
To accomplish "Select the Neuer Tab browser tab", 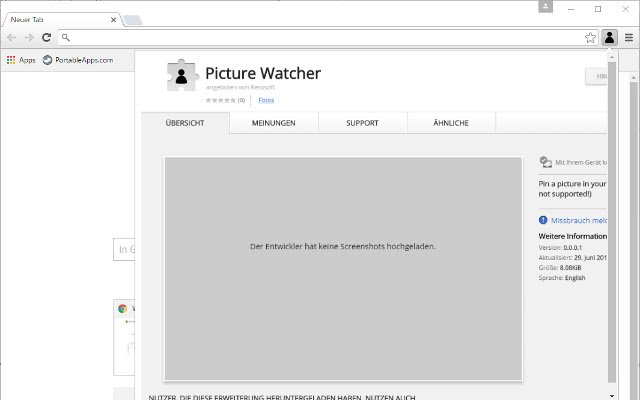I will pos(61,20).
